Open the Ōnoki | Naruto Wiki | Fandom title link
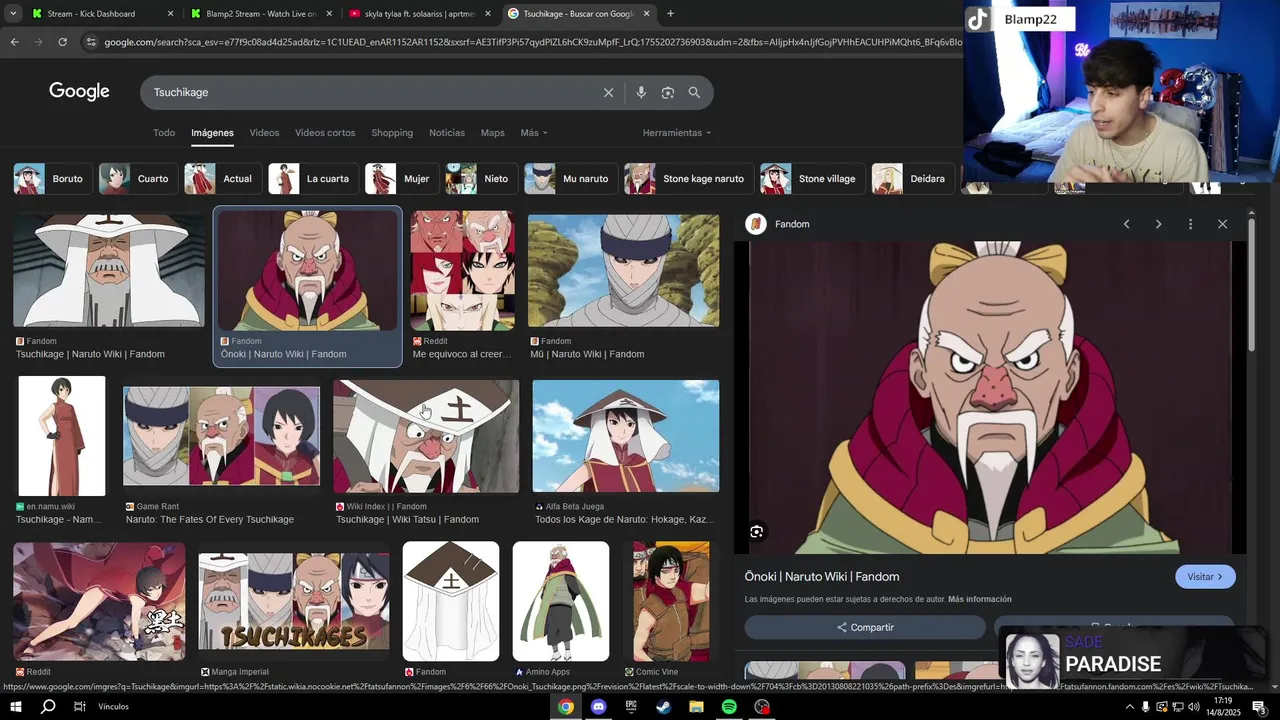Screen dimensions: 1280x720 (x=822, y=577)
